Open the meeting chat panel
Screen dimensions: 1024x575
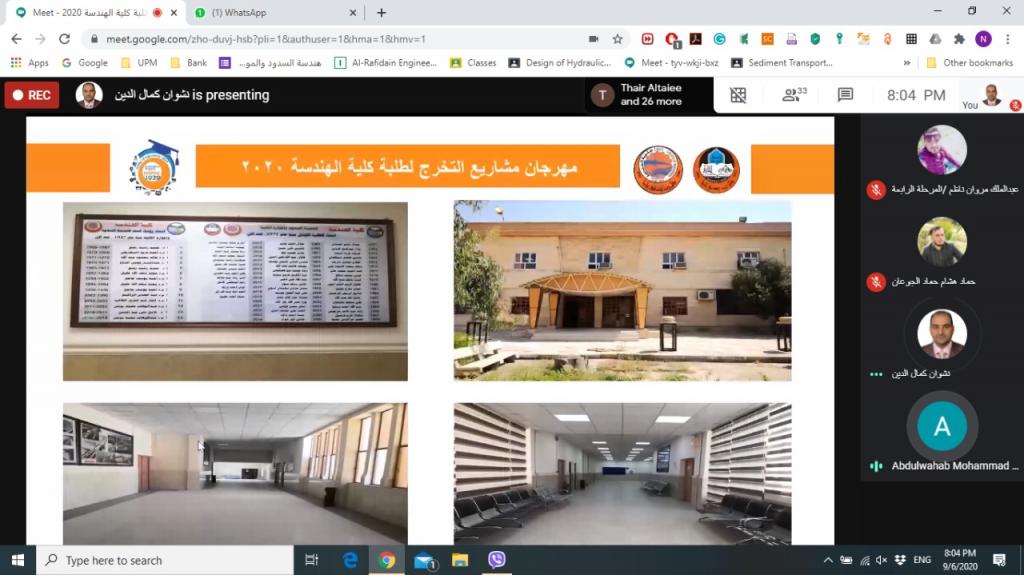coord(845,95)
